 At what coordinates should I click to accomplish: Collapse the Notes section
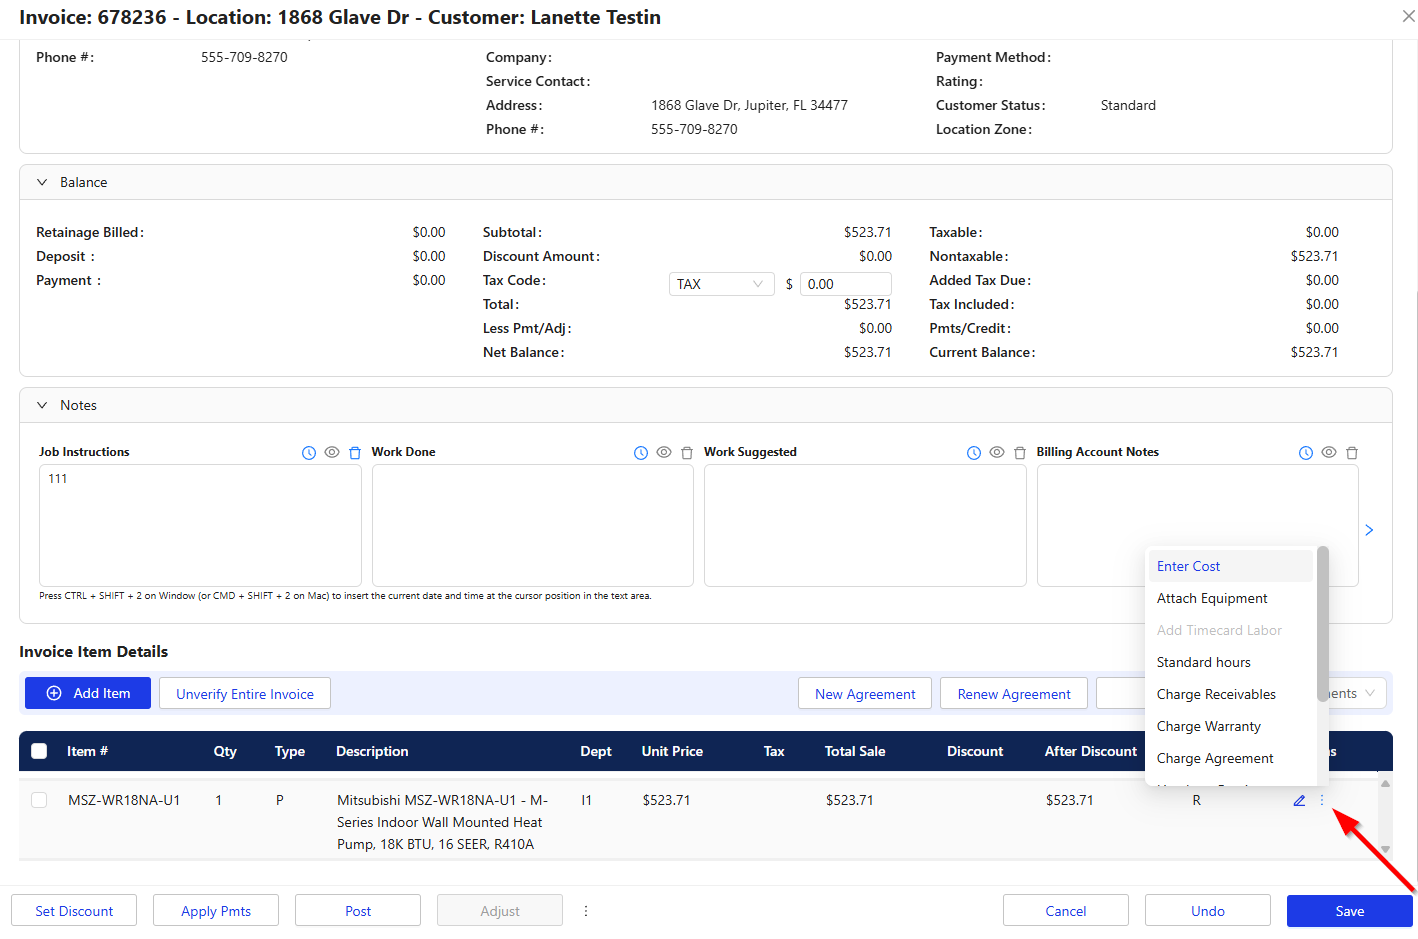pyautogui.click(x=42, y=405)
